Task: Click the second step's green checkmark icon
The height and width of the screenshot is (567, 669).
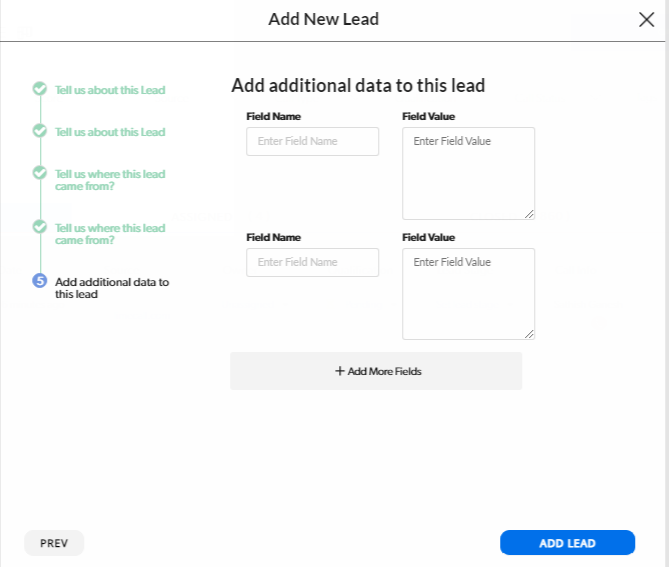Action: pos(40,131)
